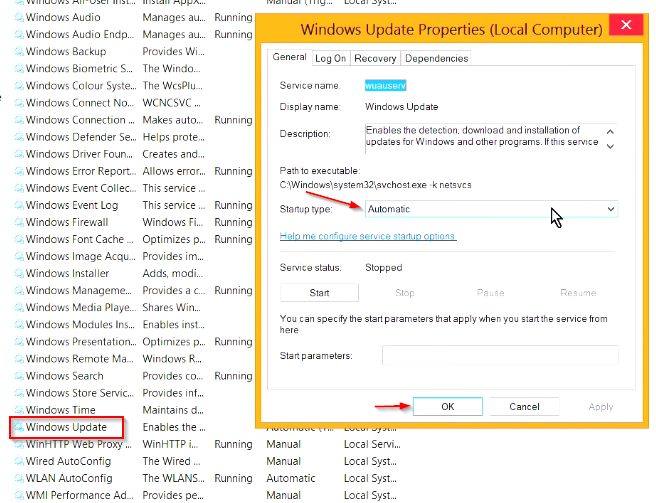Viewport: 656px width, 503px height.
Task: Click the Windows Colour System gear icon
Action: tap(19, 86)
